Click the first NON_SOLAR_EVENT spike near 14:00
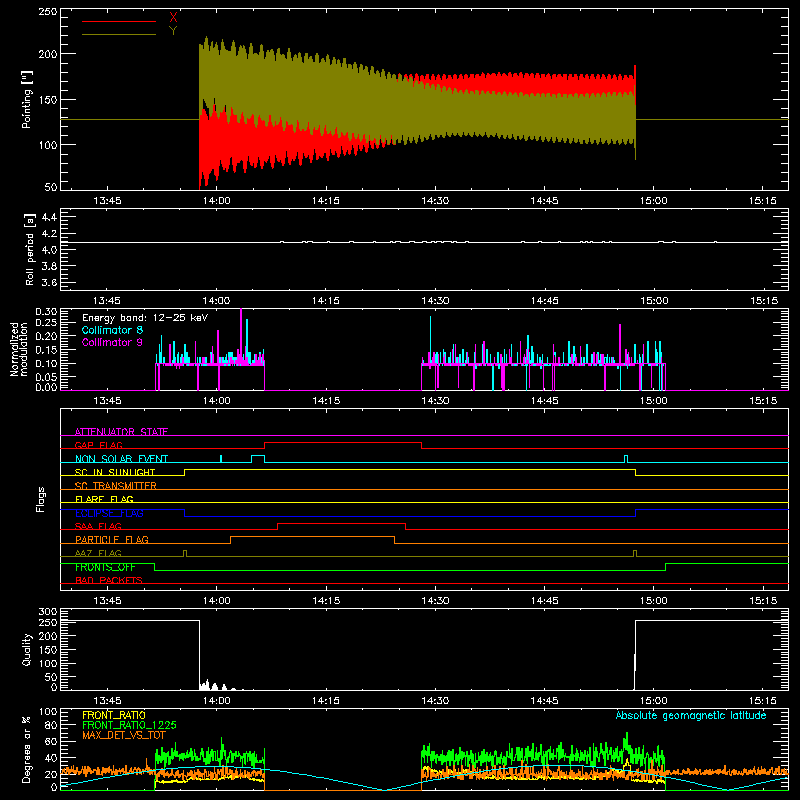Viewport: 800px width, 800px height. point(221,459)
